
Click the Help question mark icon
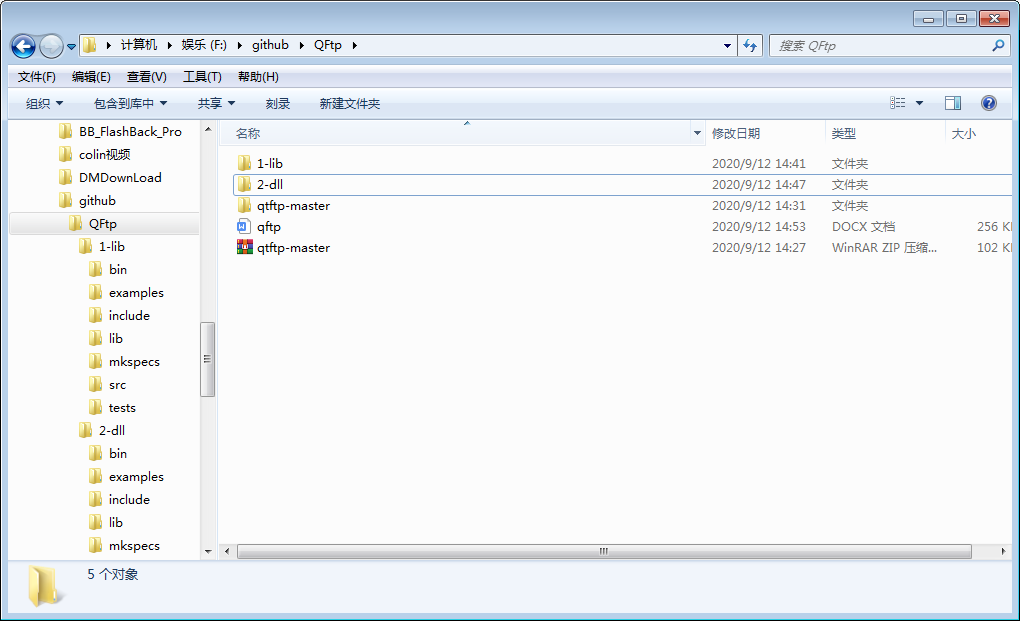click(989, 102)
